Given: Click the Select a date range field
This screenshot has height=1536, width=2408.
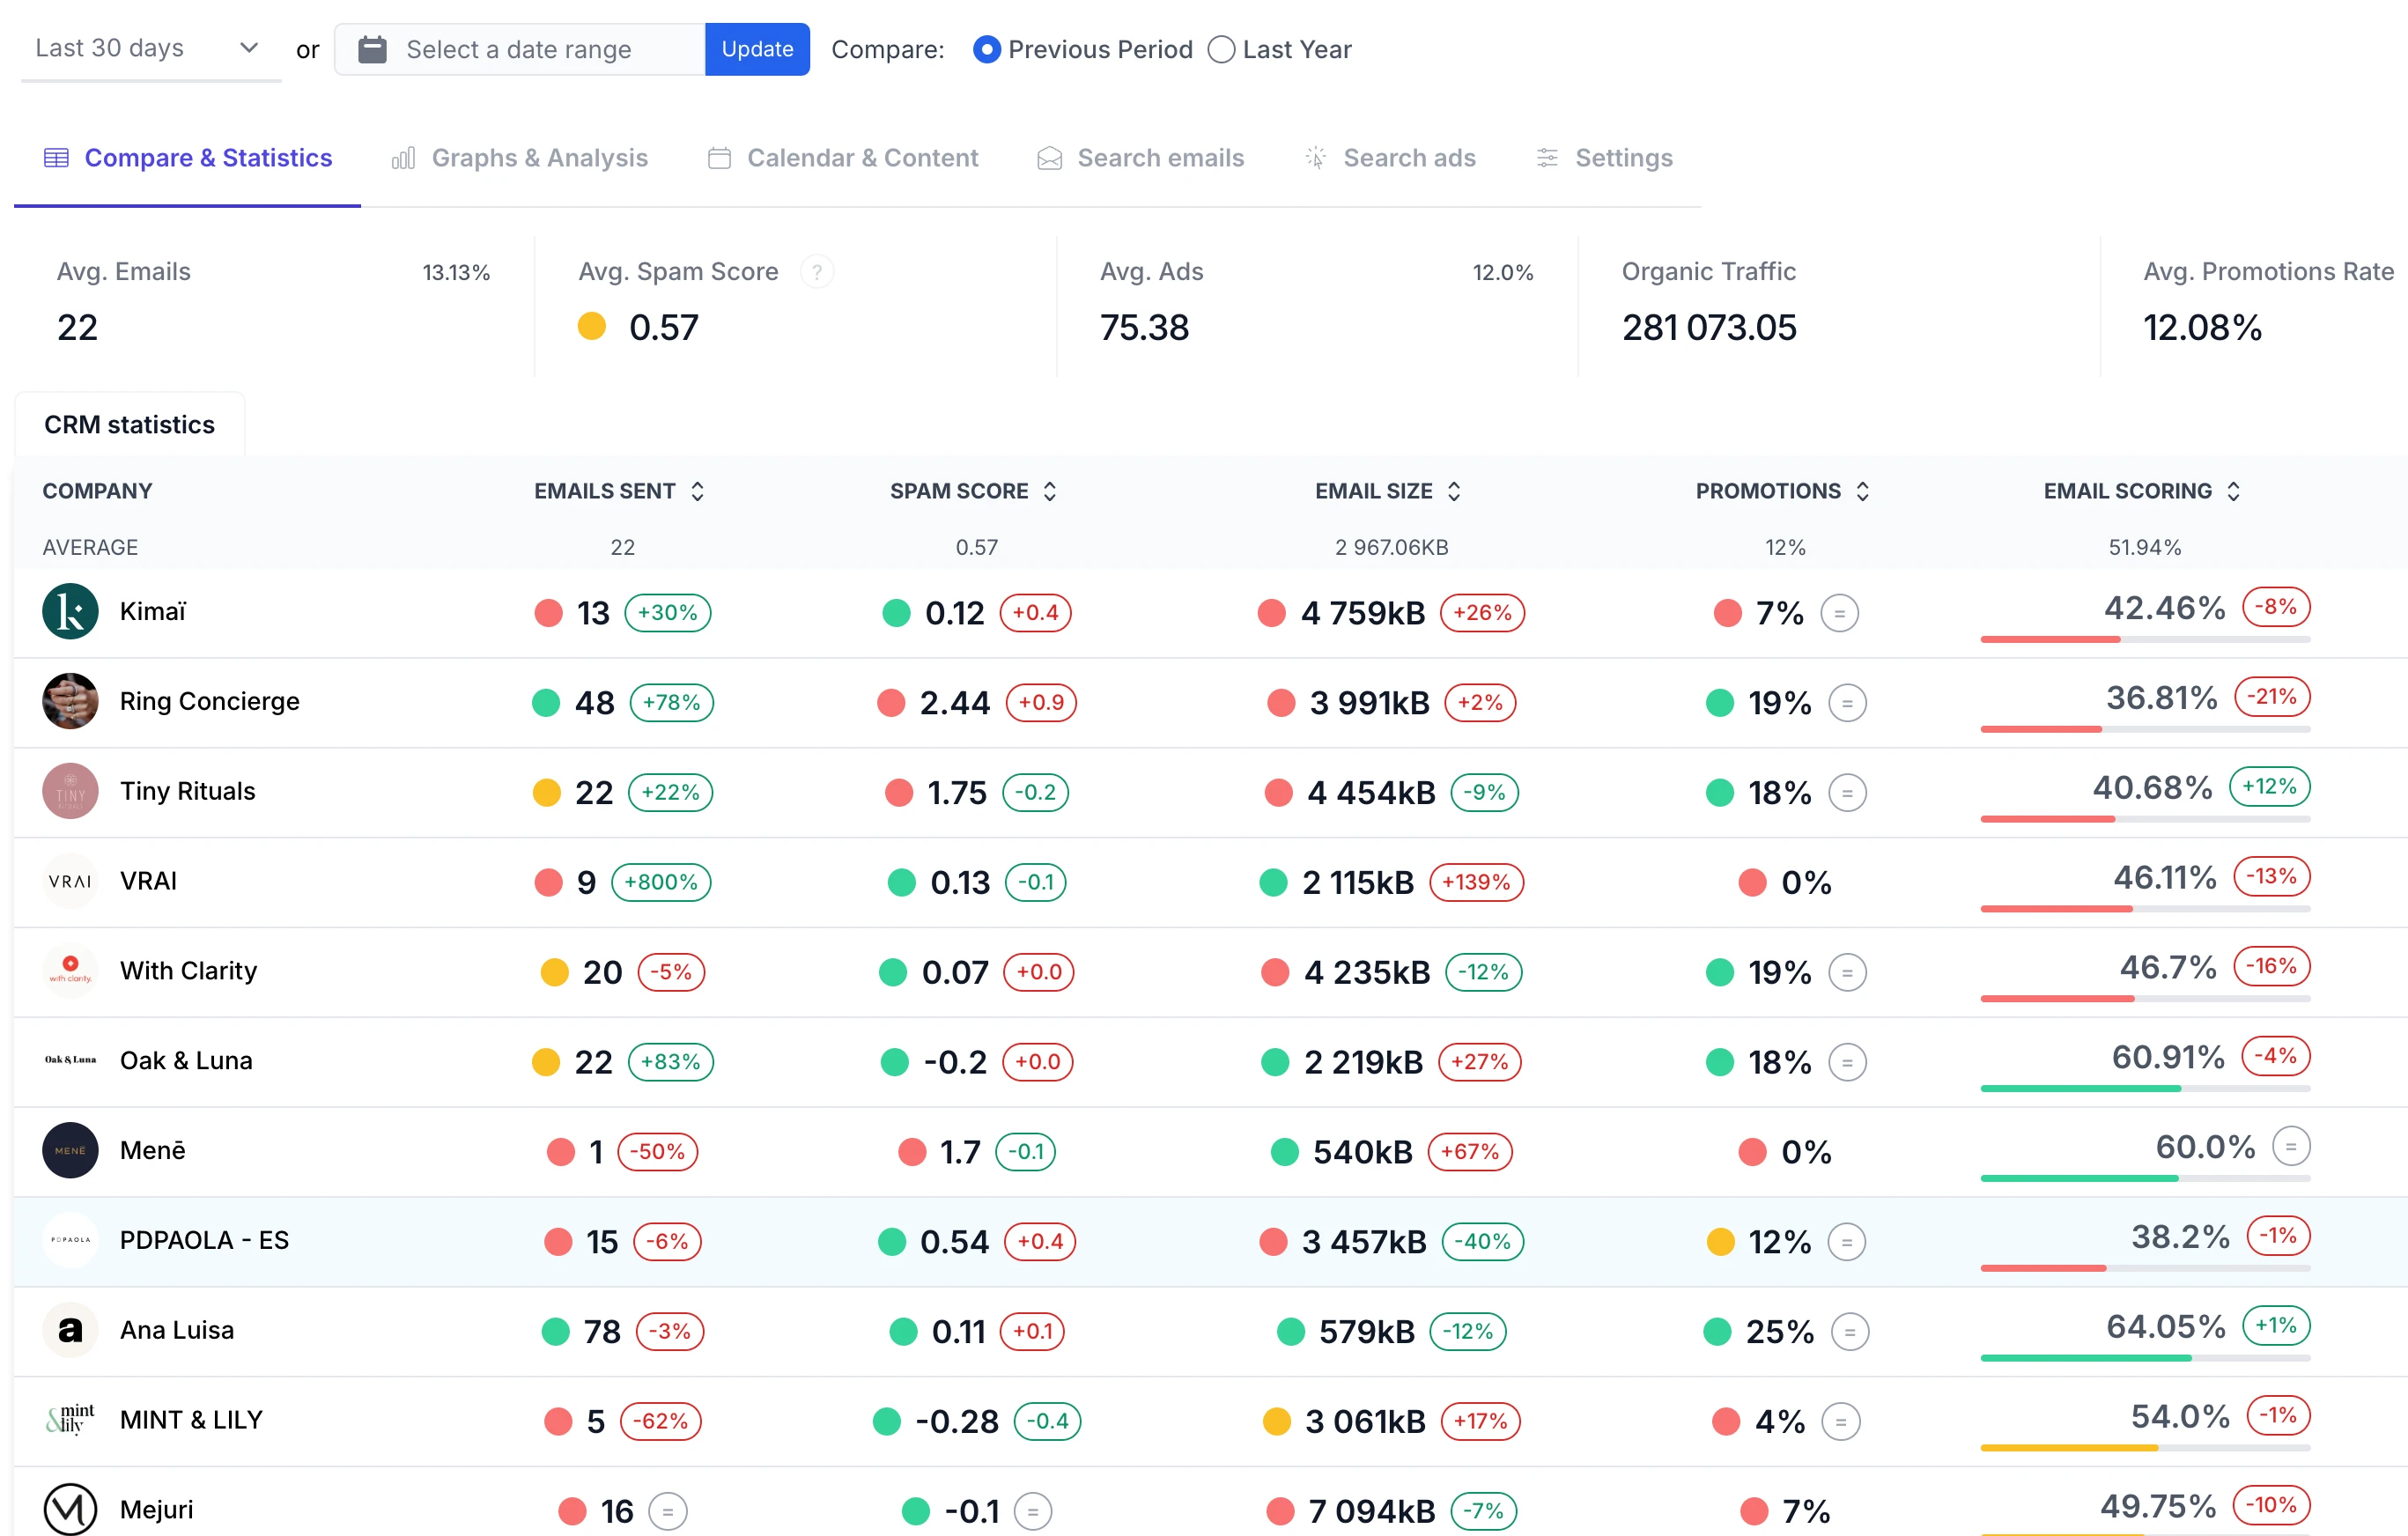Looking at the screenshot, I should [520, 49].
